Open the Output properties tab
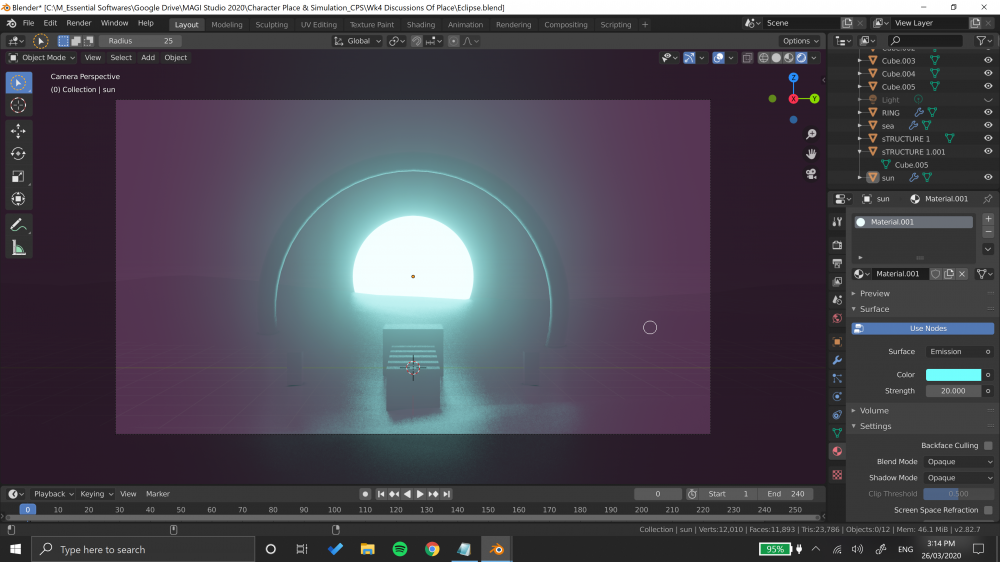The width and height of the screenshot is (1000, 562). 837,263
